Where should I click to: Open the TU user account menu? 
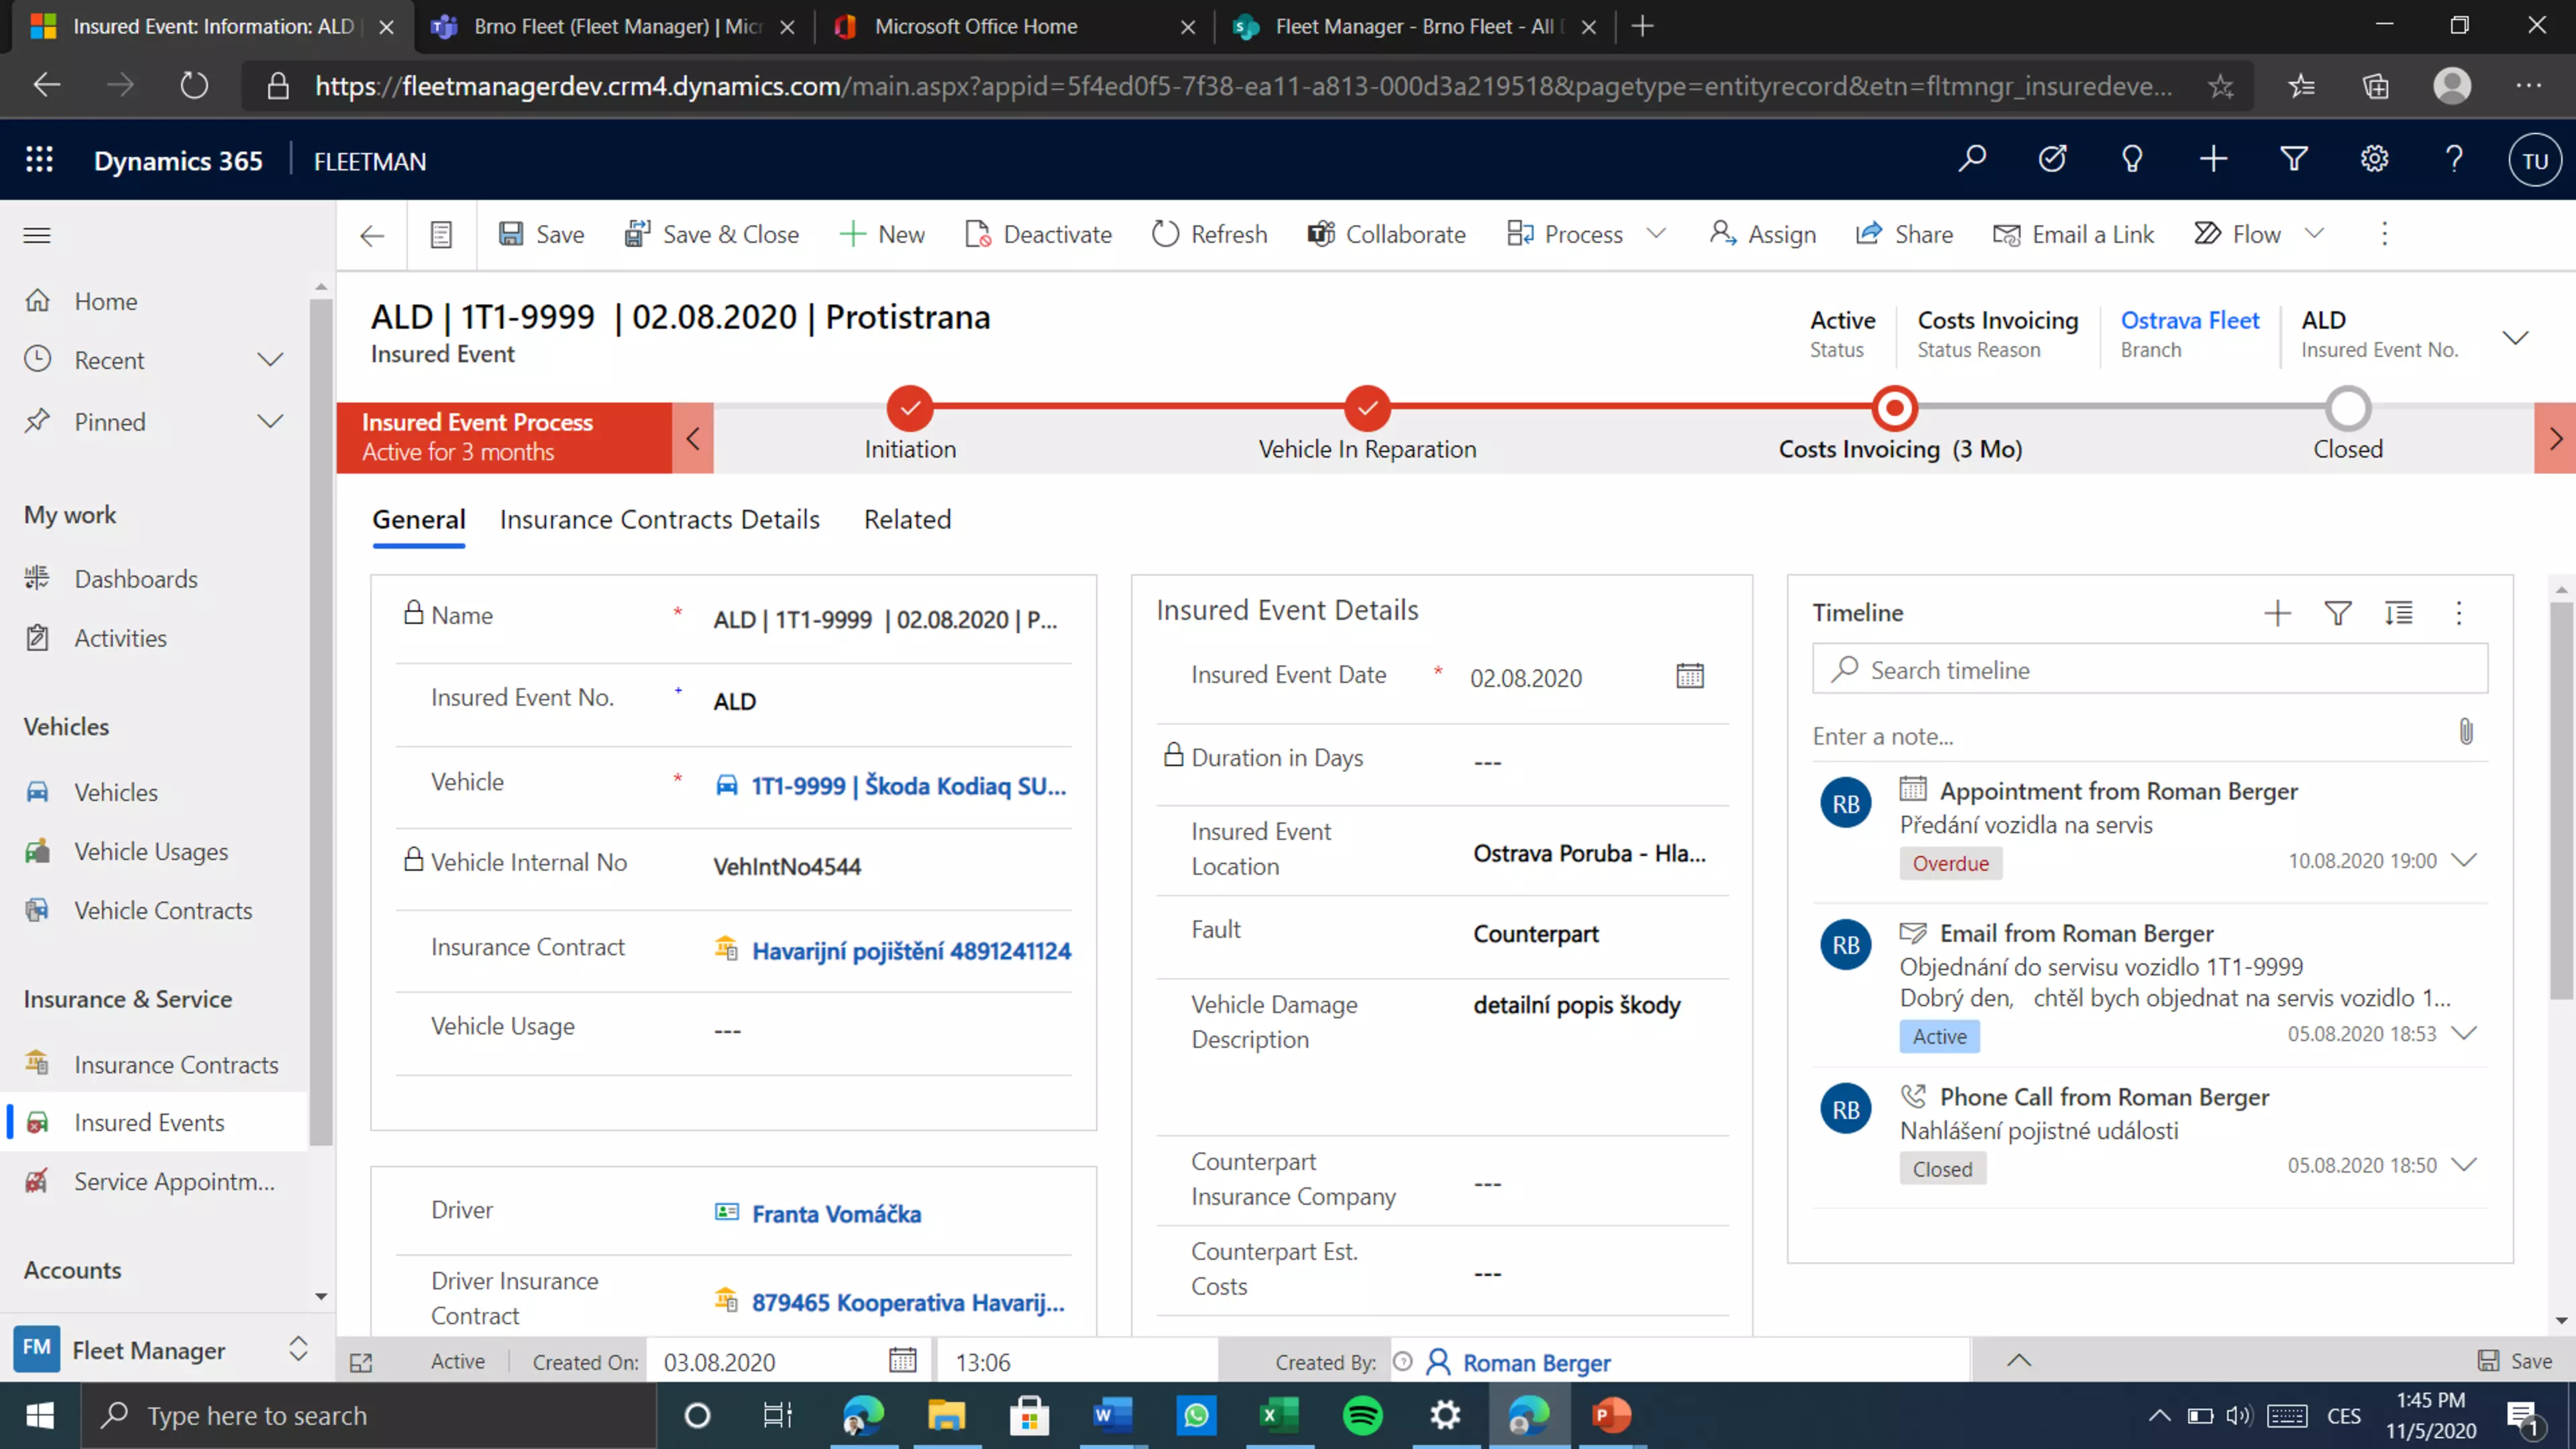2535,161
